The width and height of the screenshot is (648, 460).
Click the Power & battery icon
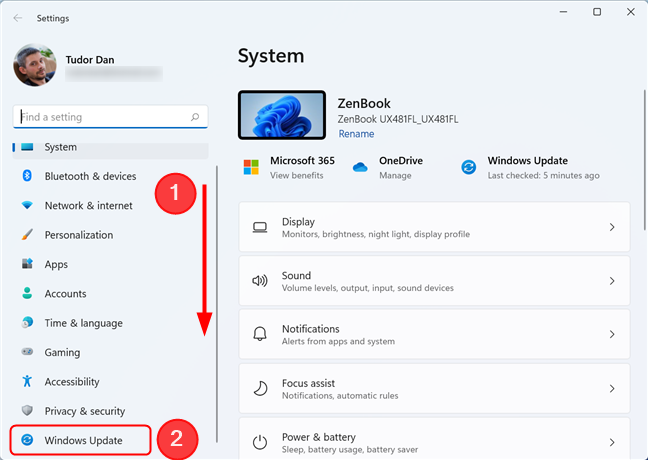[260, 442]
